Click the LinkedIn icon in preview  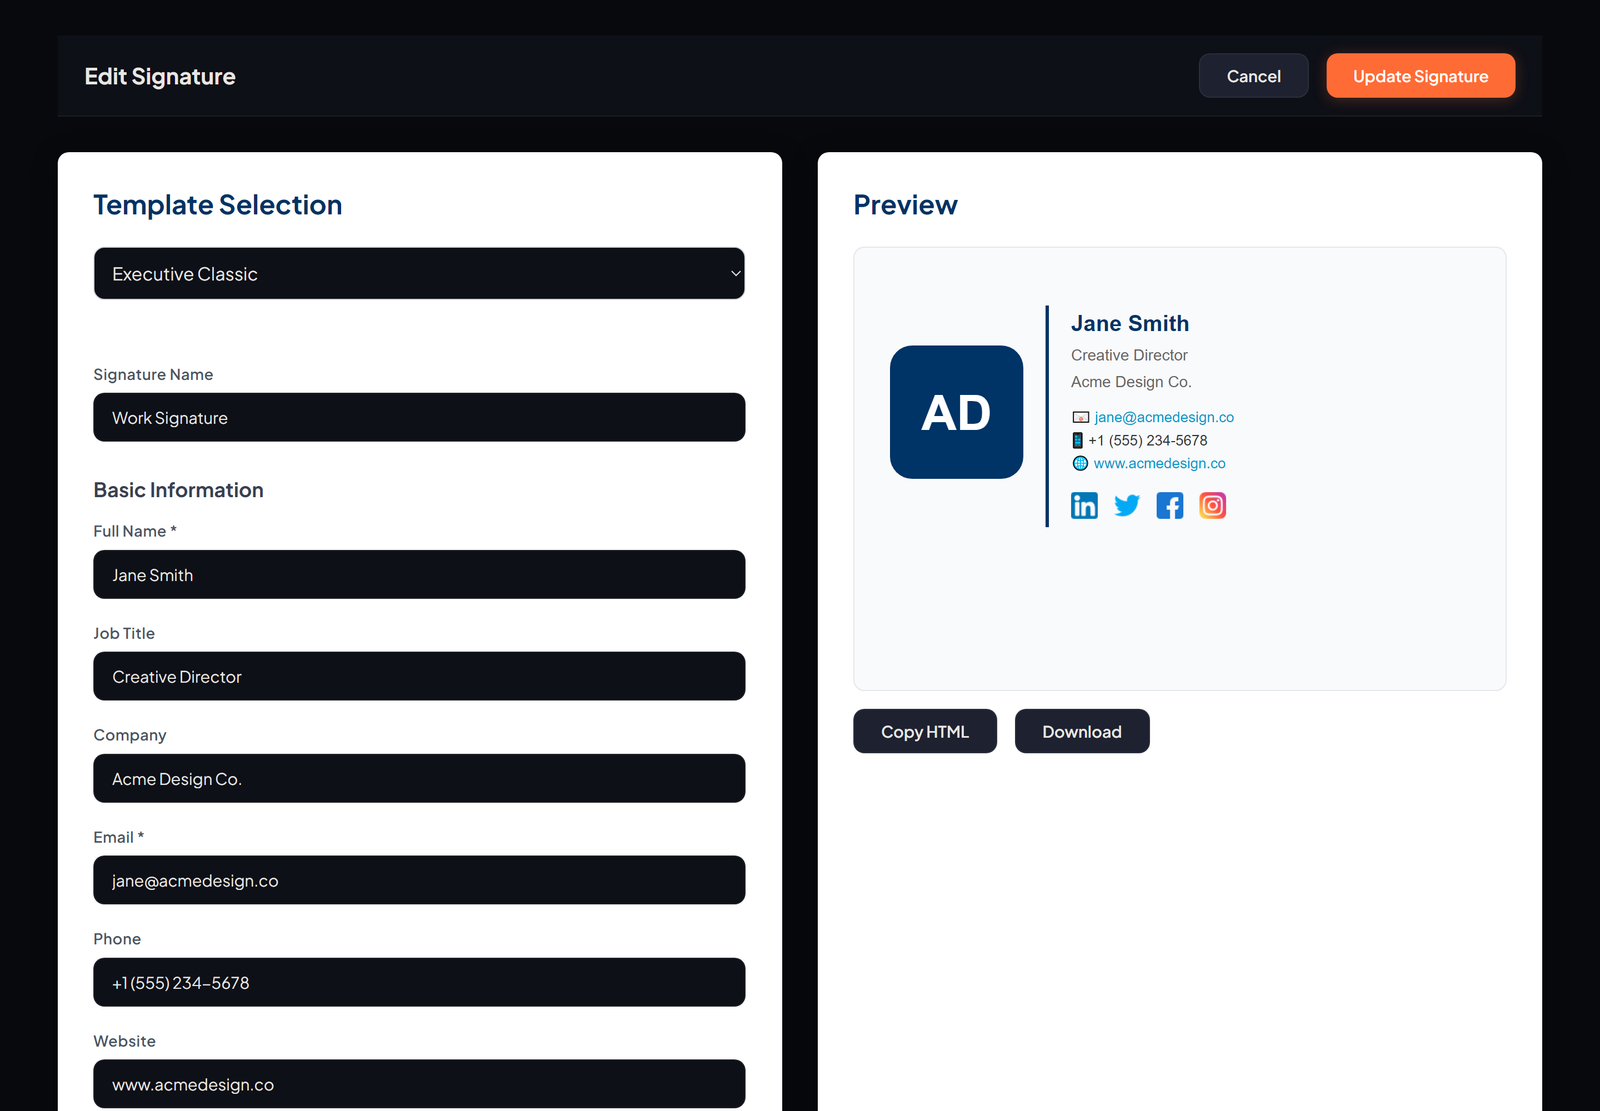point(1084,505)
